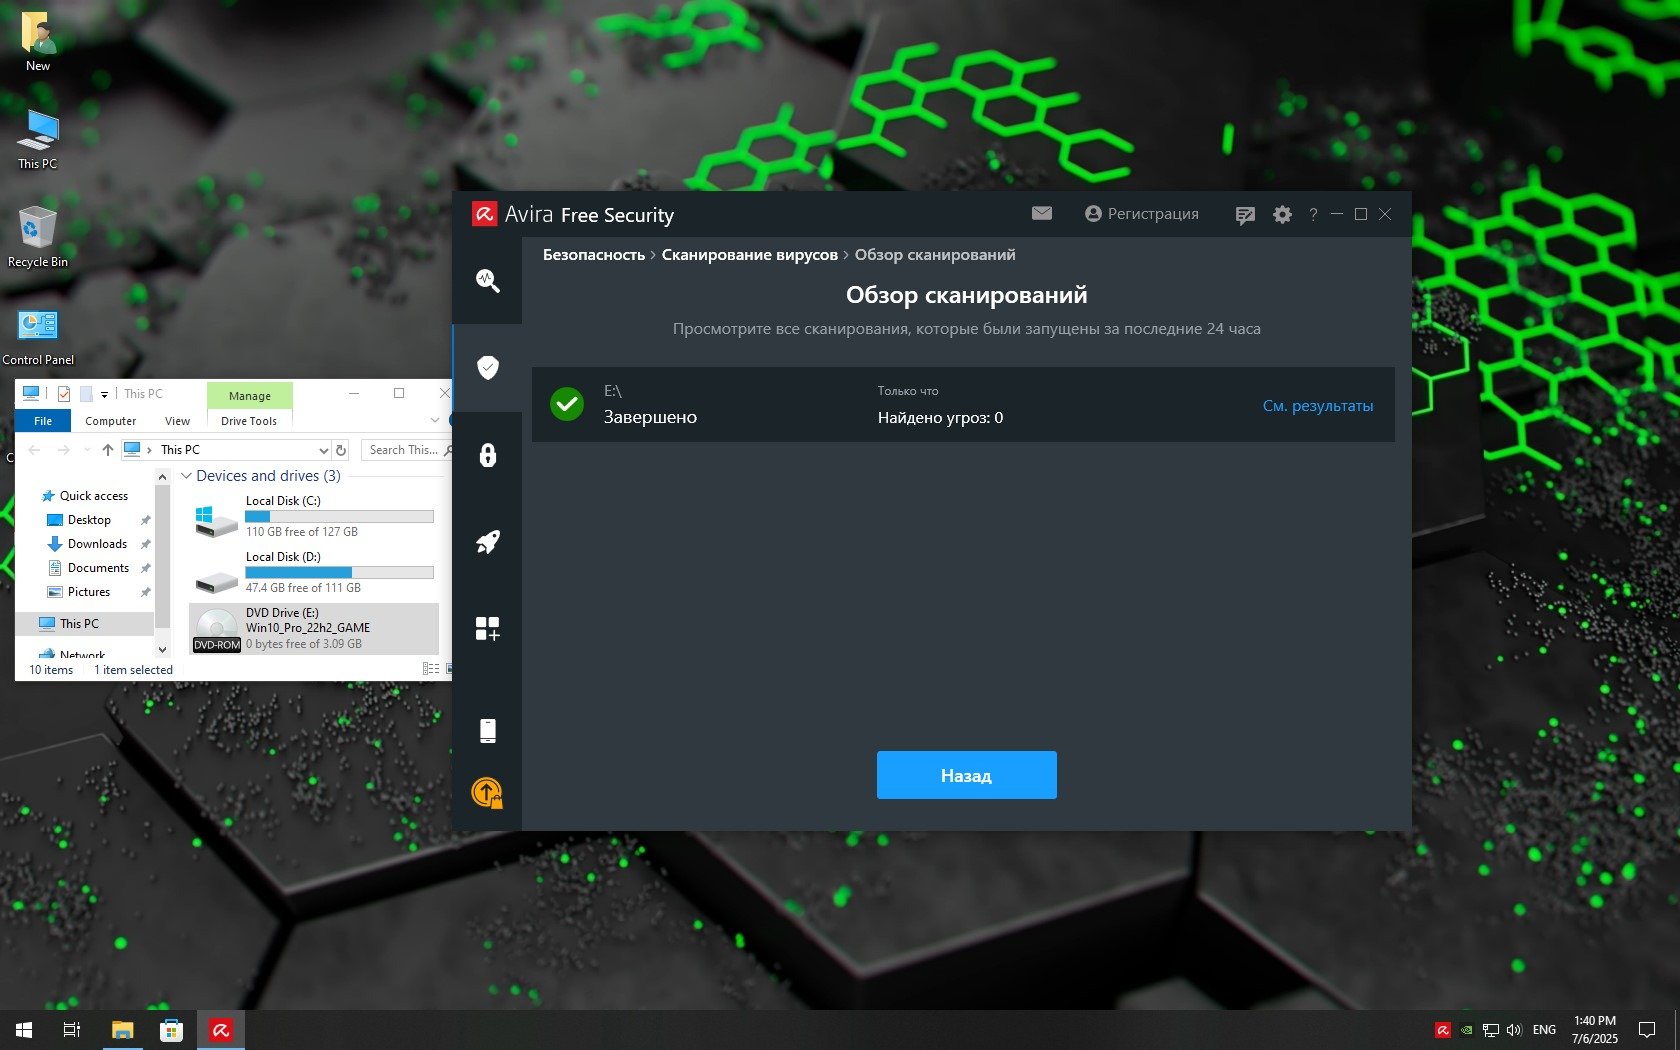Select Control Panel desktop icon
The image size is (1680, 1050).
pos(38,336)
